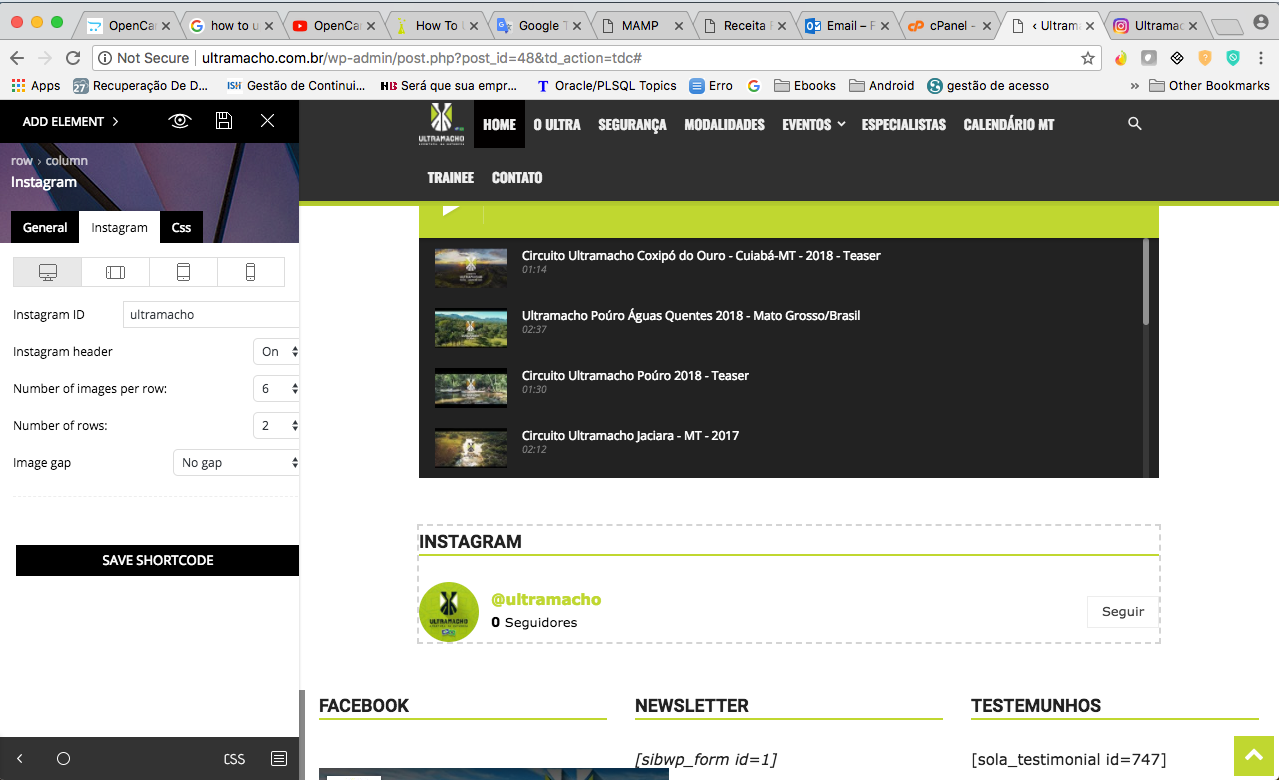This screenshot has height=780, width=1279.
Task: Open Trainee menu item
Action: click(450, 177)
